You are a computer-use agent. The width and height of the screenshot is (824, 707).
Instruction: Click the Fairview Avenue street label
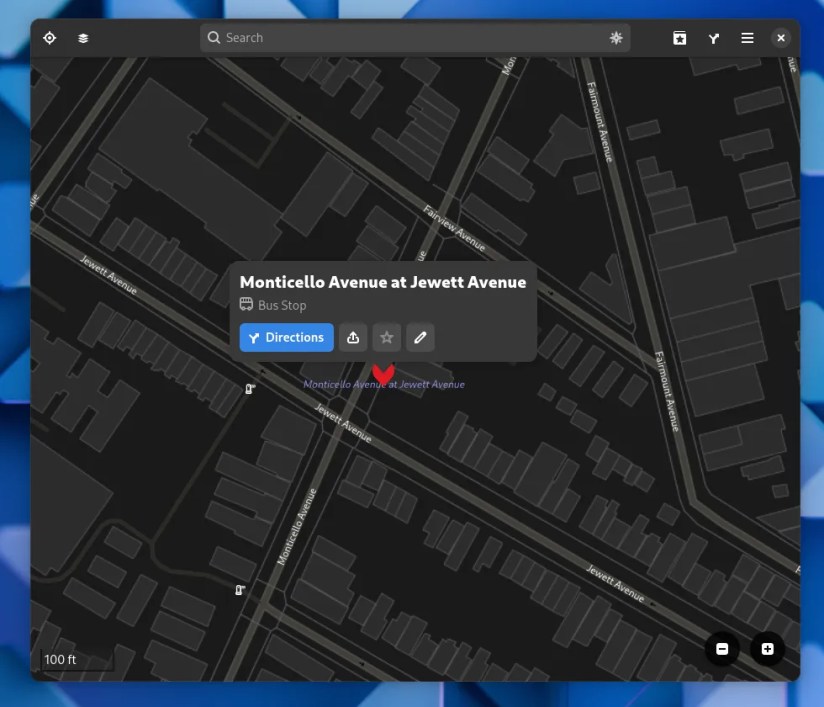[454, 228]
